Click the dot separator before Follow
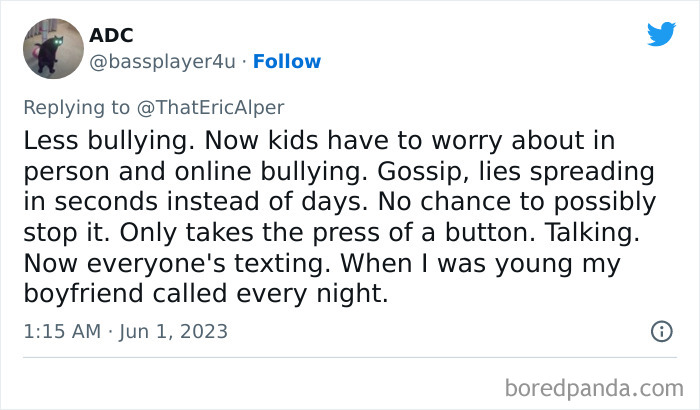Image resolution: width=700 pixels, height=410 pixels. (245, 61)
